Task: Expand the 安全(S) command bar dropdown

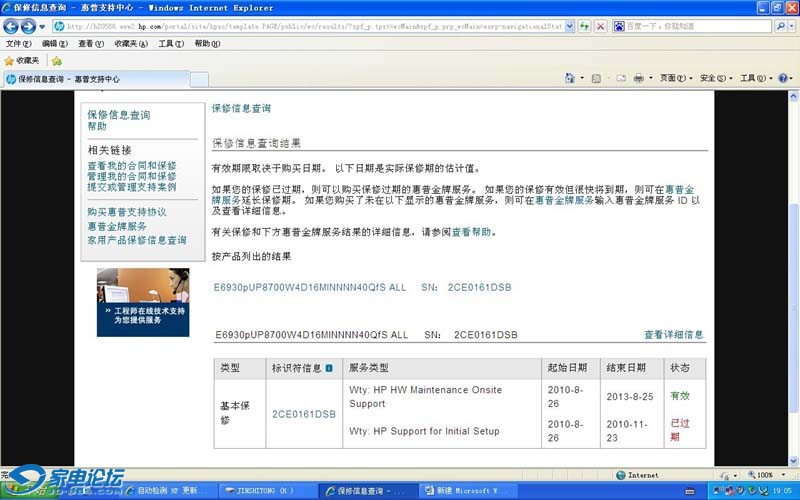Action: click(x=716, y=78)
